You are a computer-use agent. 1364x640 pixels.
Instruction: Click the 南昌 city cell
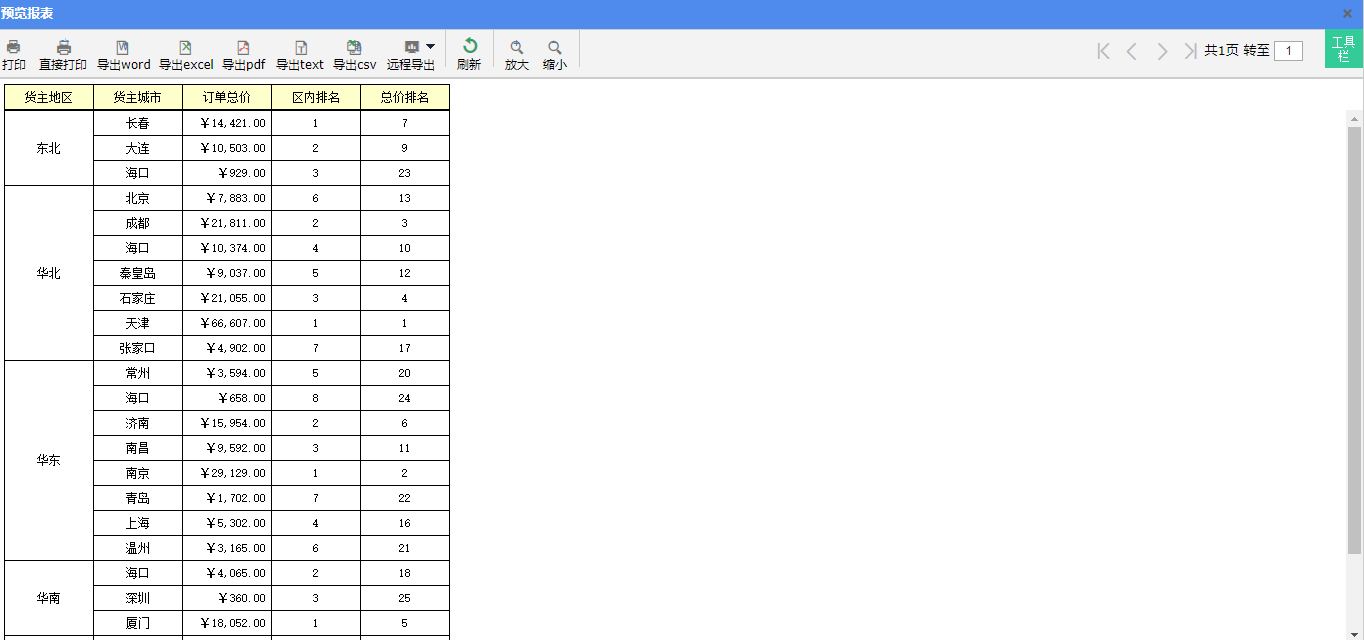(138, 448)
